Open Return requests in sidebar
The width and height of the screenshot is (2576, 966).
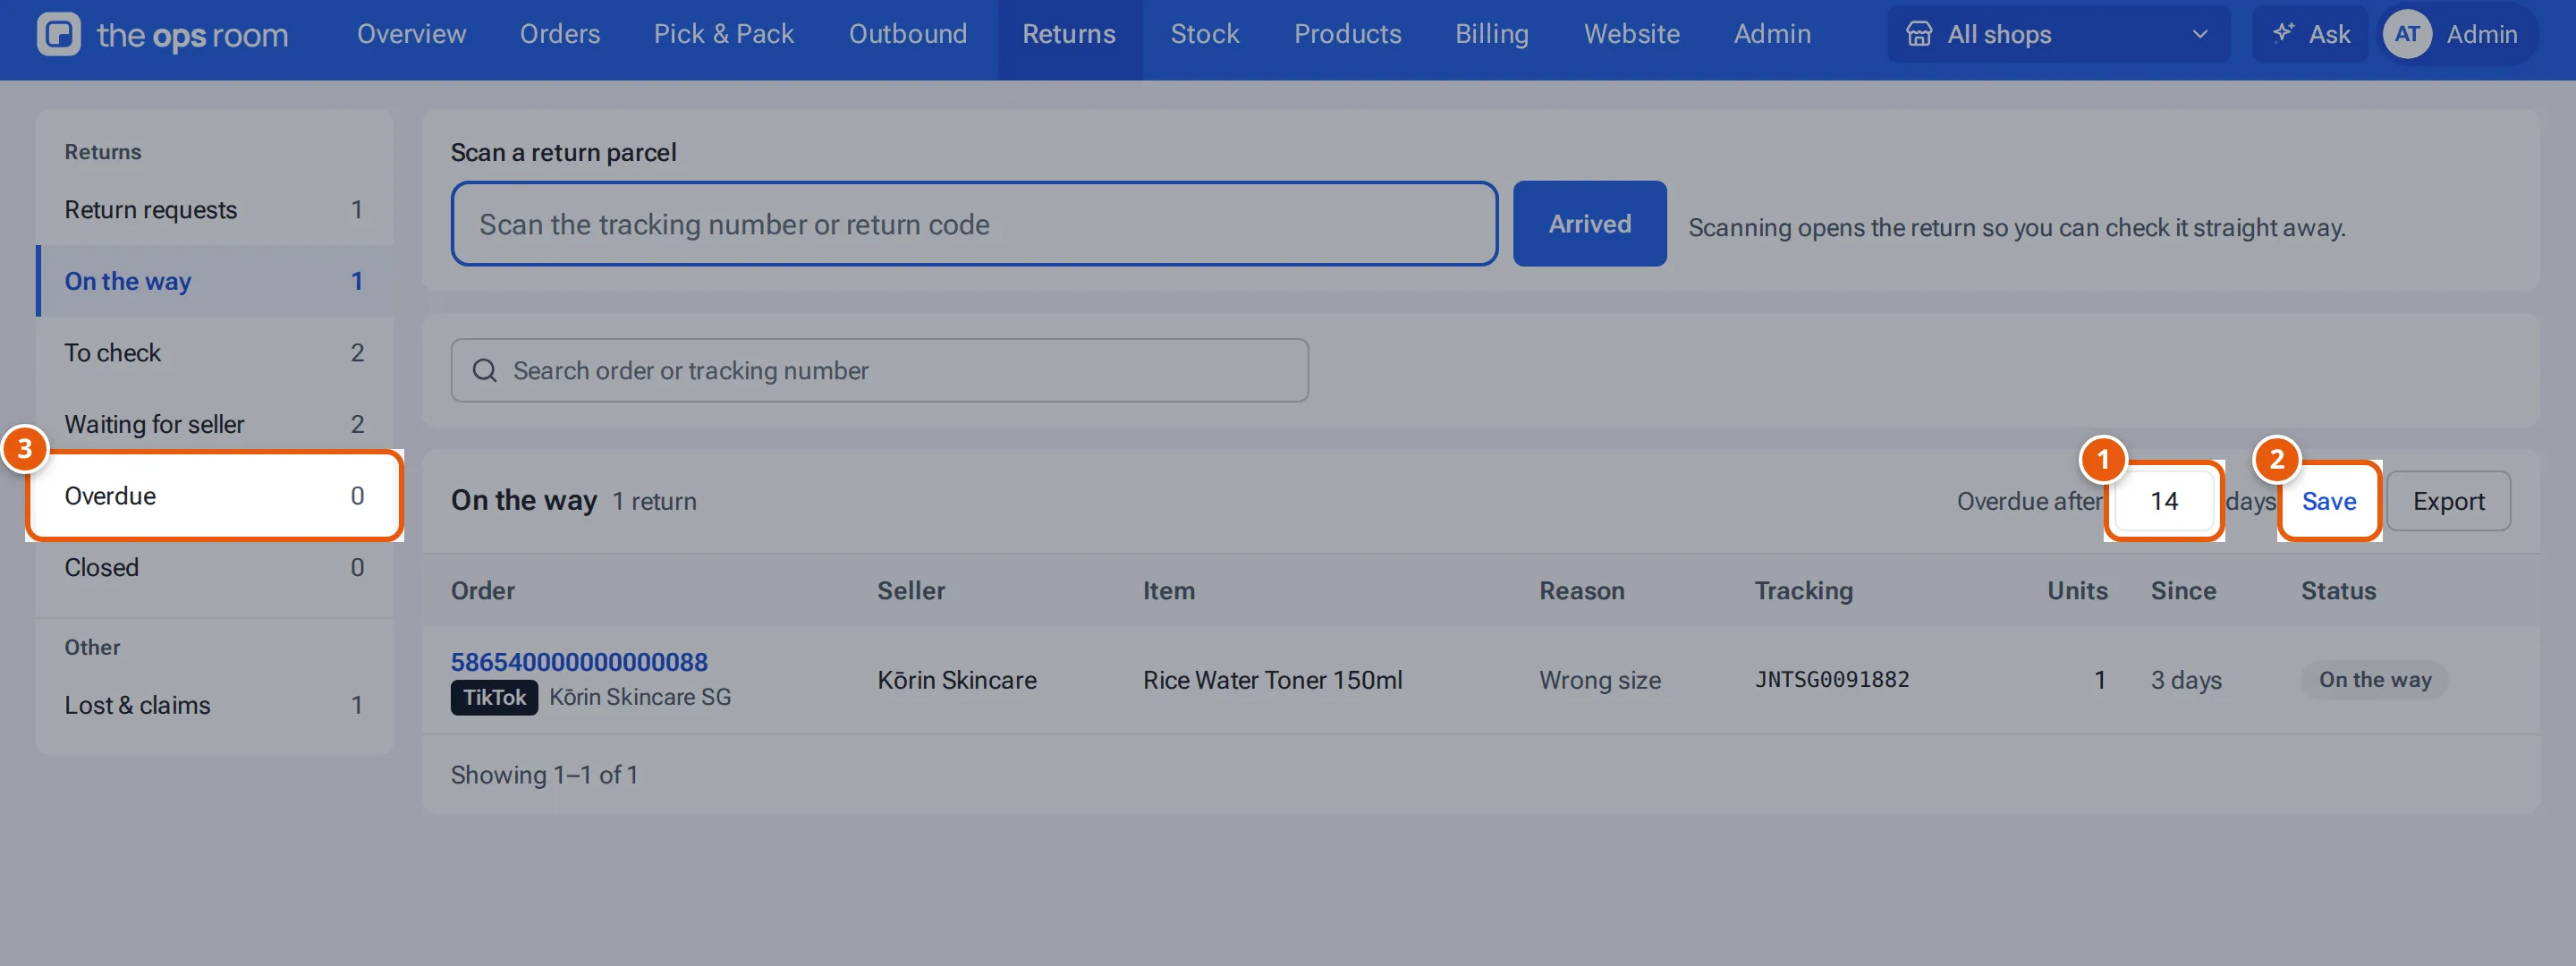pyautogui.click(x=215, y=210)
